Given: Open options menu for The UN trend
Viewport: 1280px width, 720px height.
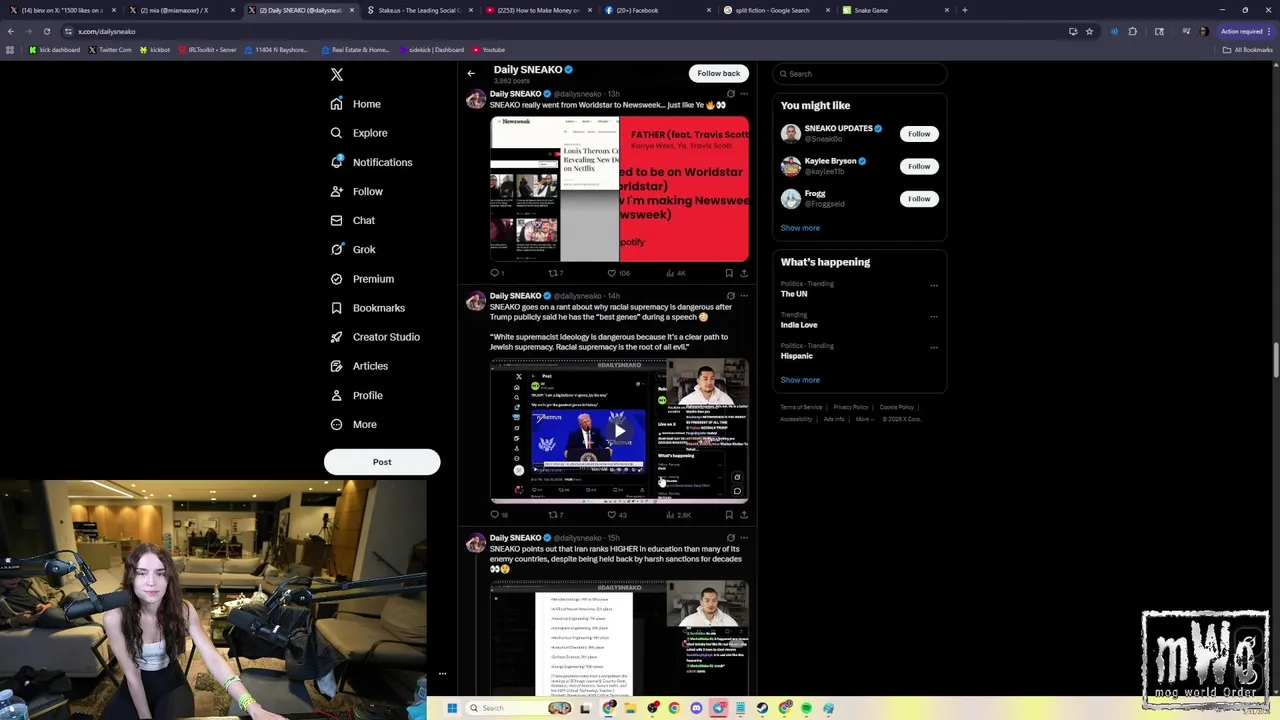Looking at the screenshot, I should 934,285.
